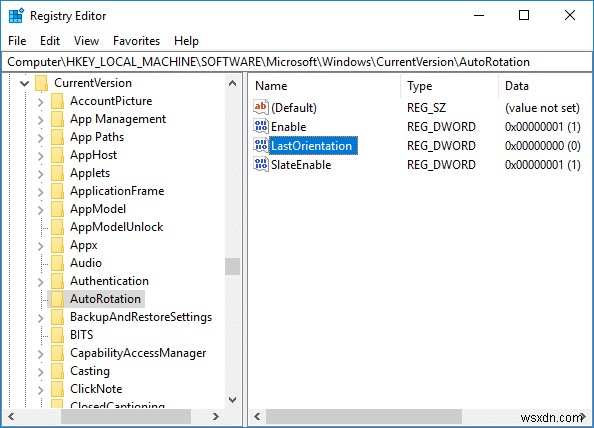Click the values pane scroll left arrow
The image size is (594, 428).
(x=257, y=417)
